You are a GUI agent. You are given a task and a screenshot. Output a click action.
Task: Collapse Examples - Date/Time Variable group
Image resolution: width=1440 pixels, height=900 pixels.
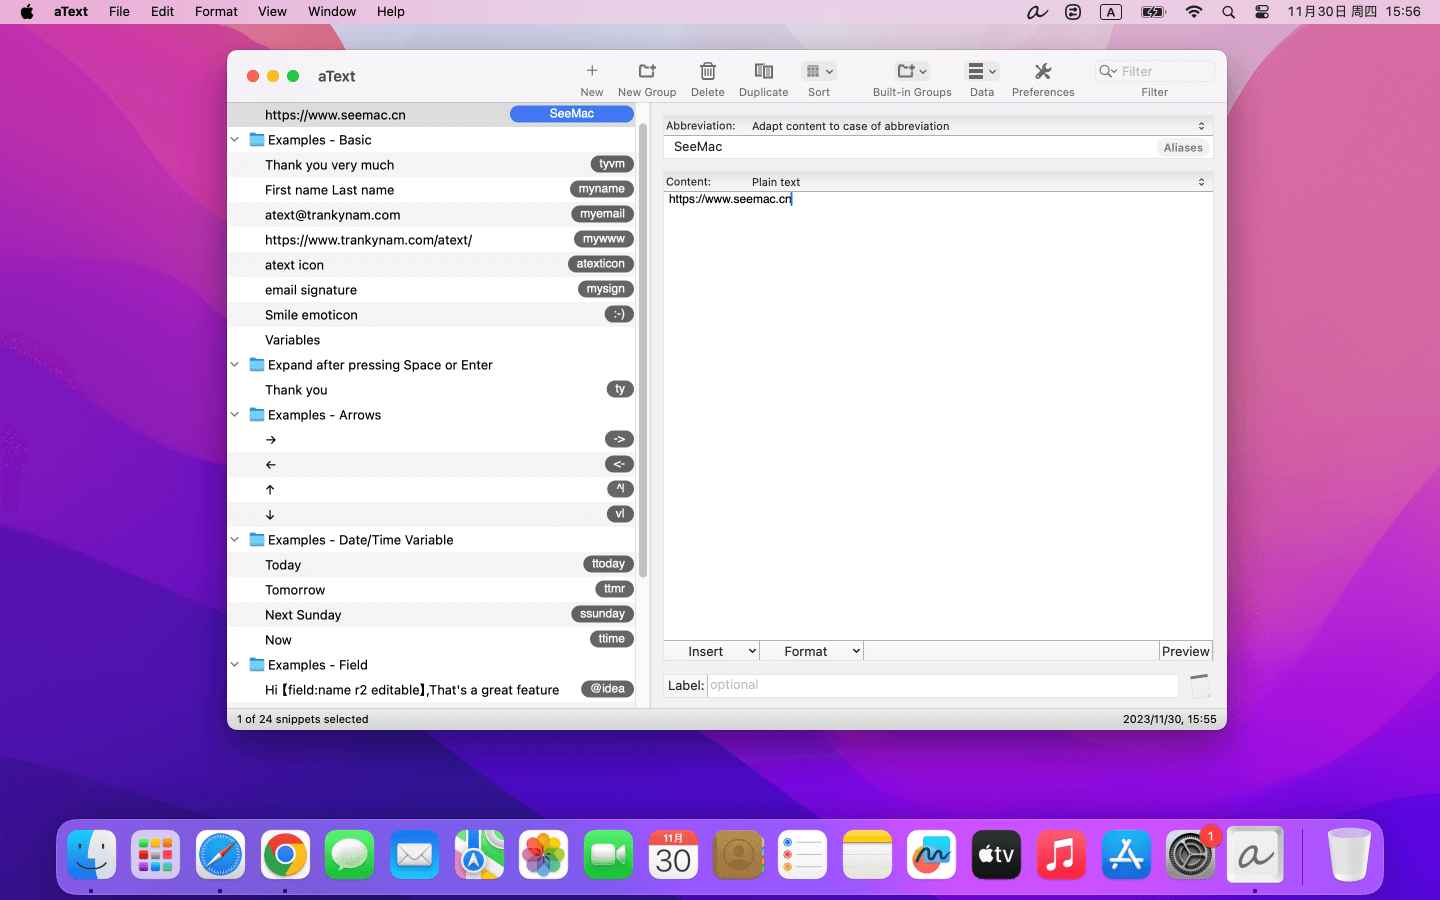point(235,540)
